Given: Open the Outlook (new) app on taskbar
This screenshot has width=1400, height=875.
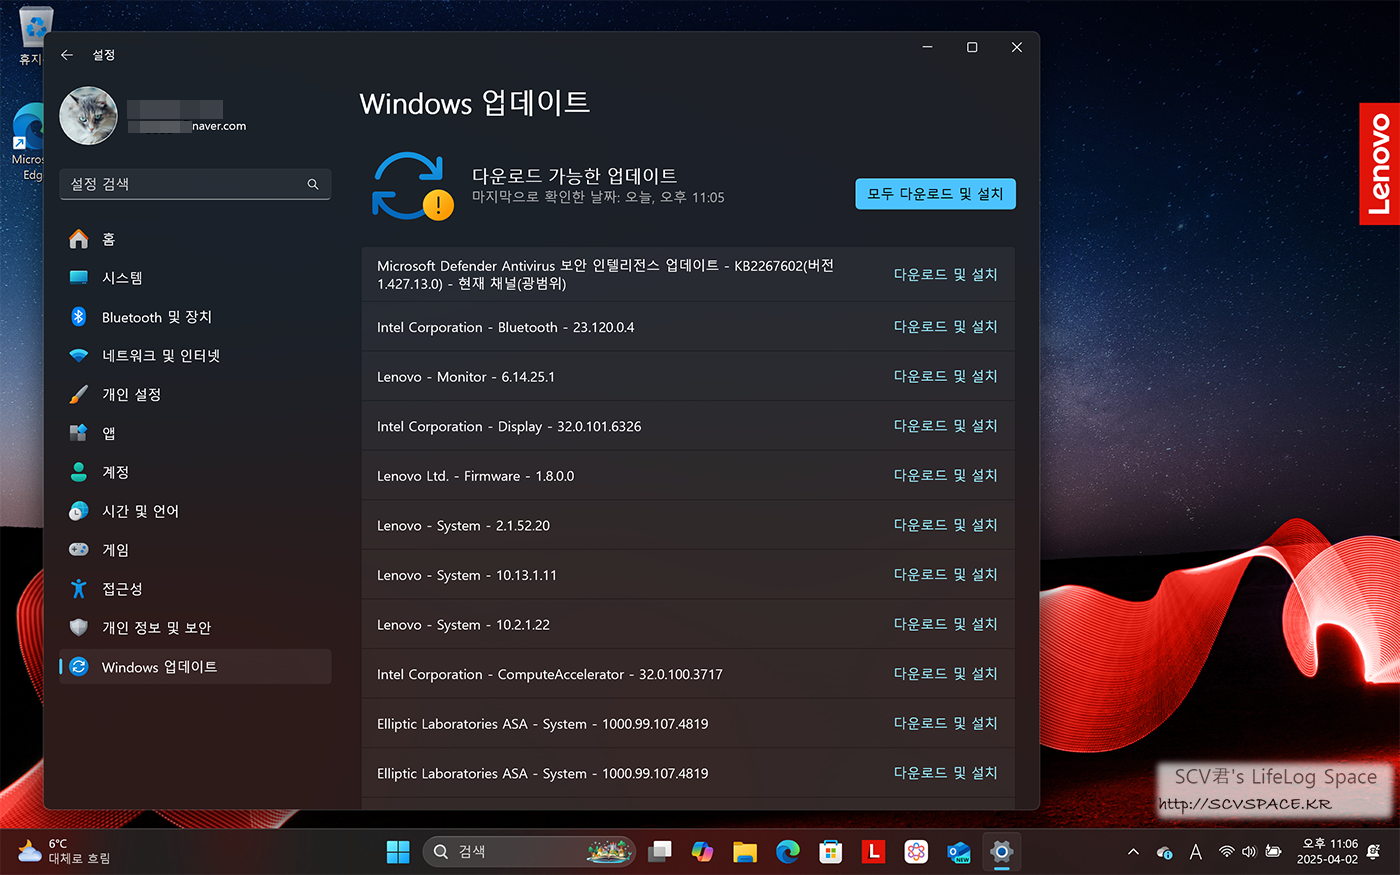Looking at the screenshot, I should [958, 852].
